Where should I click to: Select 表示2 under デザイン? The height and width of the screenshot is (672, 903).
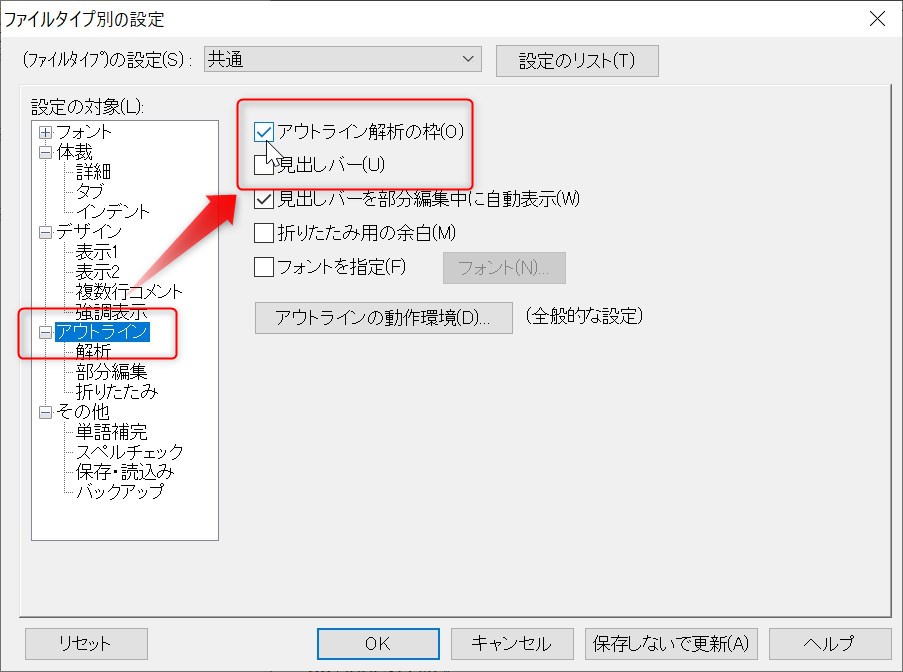pyautogui.click(x=97, y=272)
